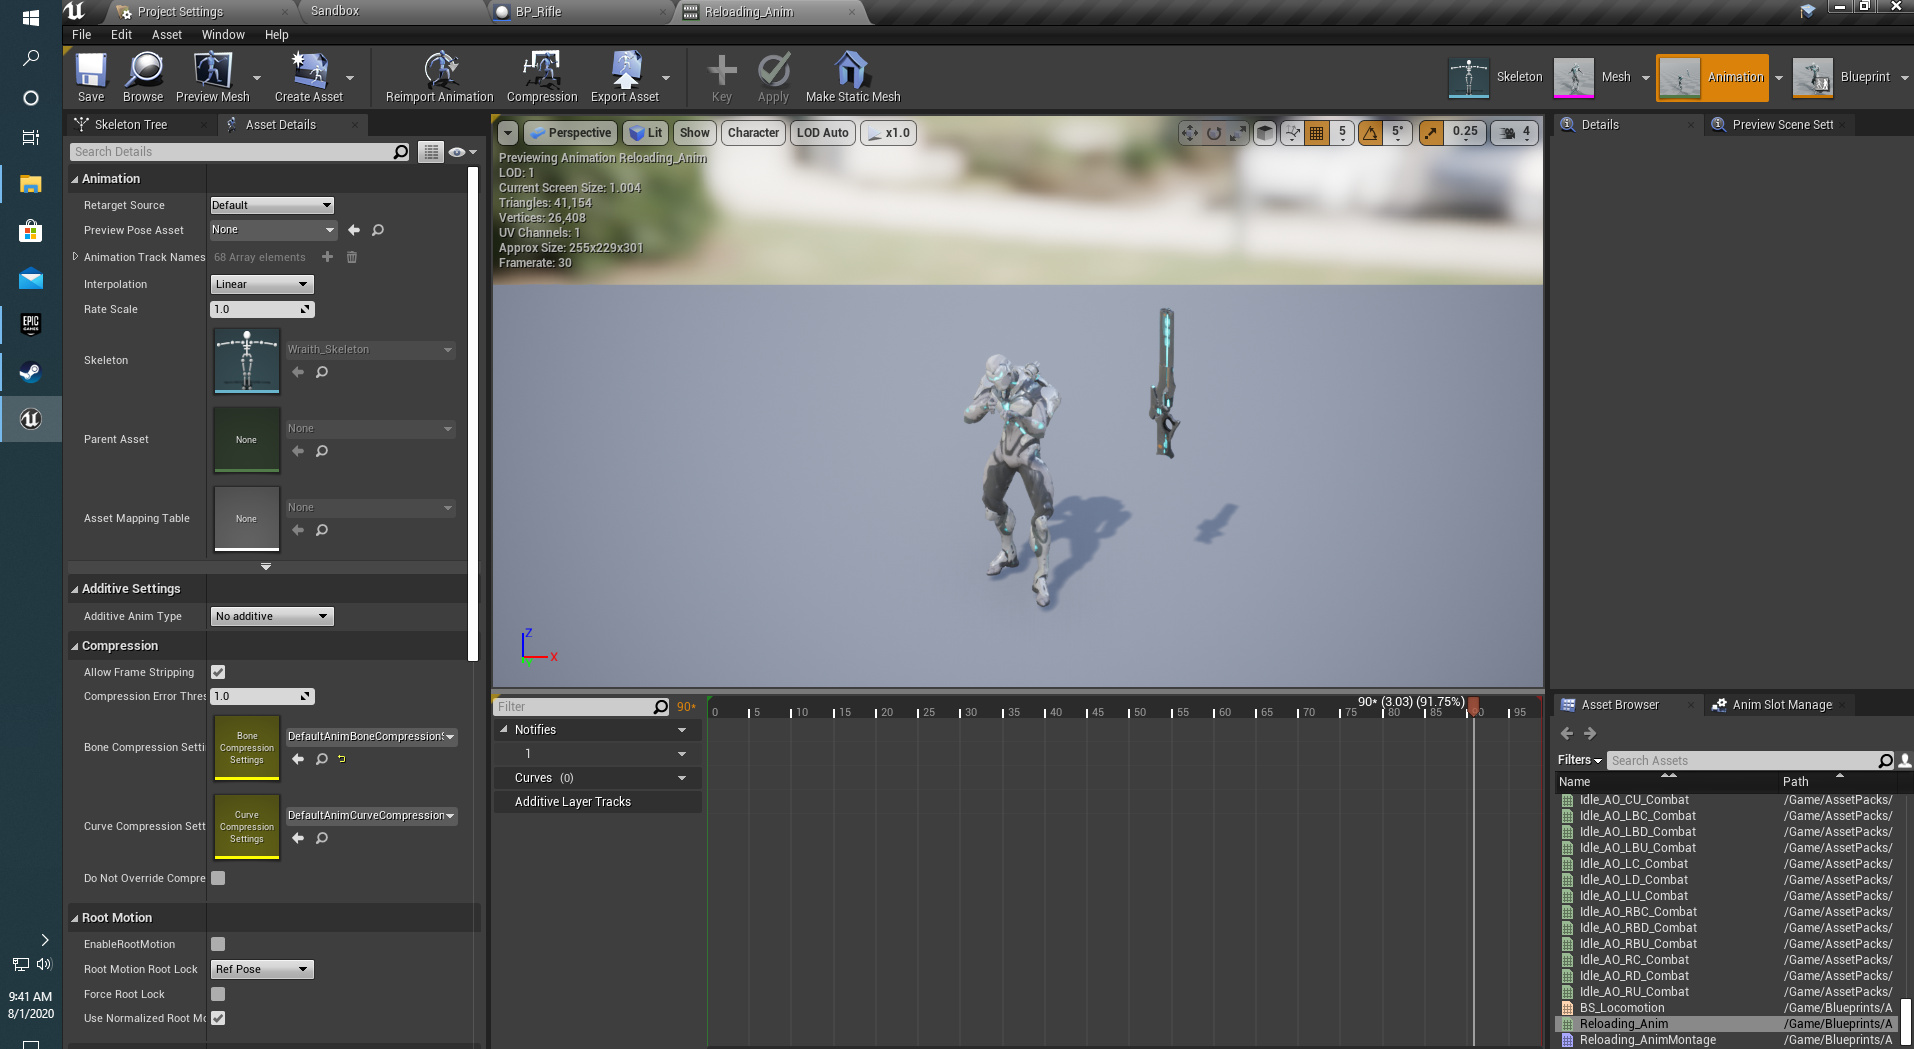Open the Root Motion Root Lock dropdown
1914x1049 pixels.
click(x=261, y=969)
